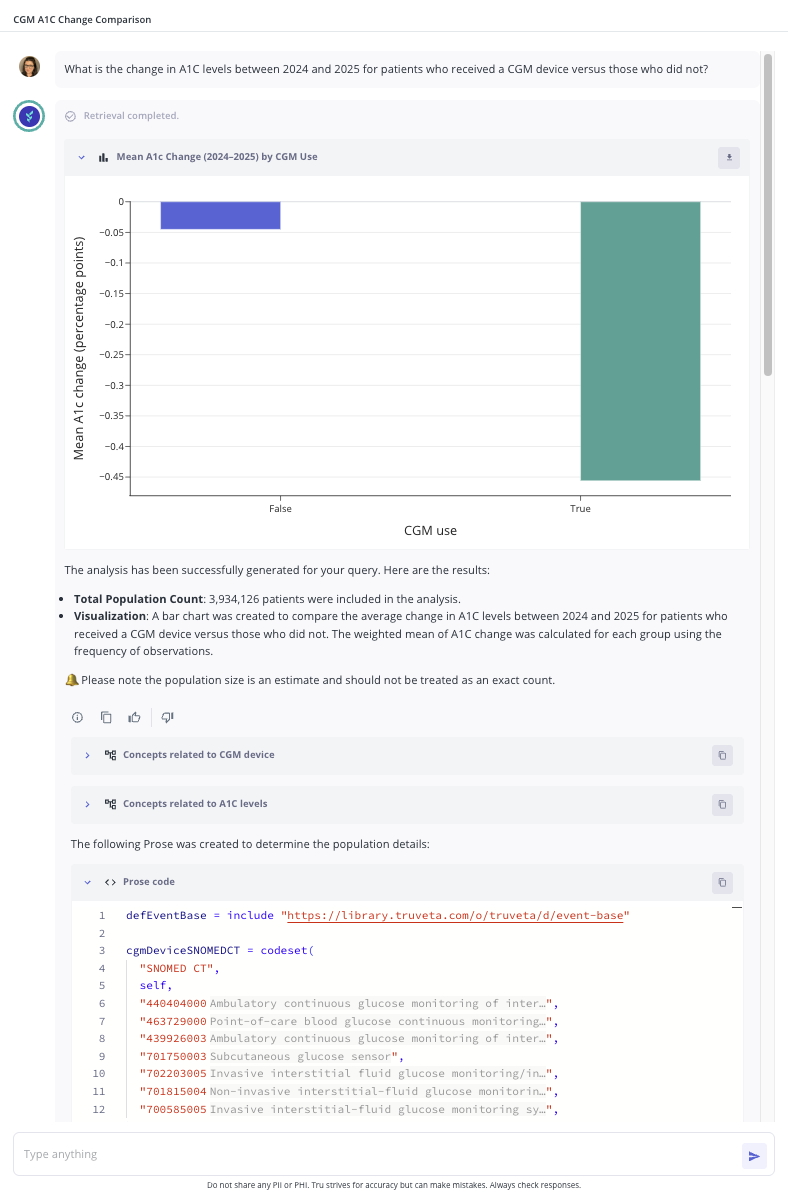Copy the response text using copy icon

coord(106,717)
